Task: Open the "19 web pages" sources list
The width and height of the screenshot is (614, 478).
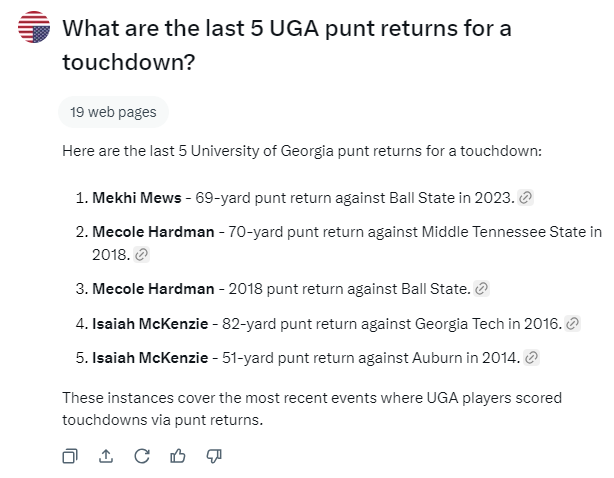Action: click(x=113, y=112)
